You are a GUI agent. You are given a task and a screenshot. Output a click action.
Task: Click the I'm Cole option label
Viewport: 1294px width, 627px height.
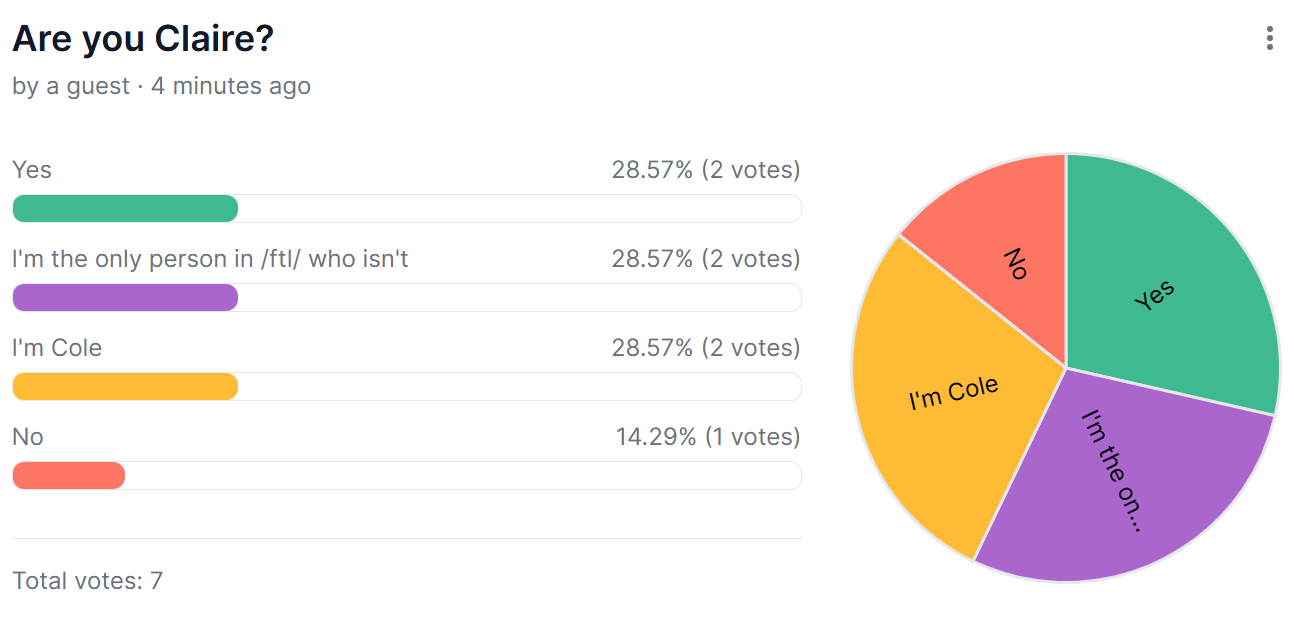click(57, 348)
